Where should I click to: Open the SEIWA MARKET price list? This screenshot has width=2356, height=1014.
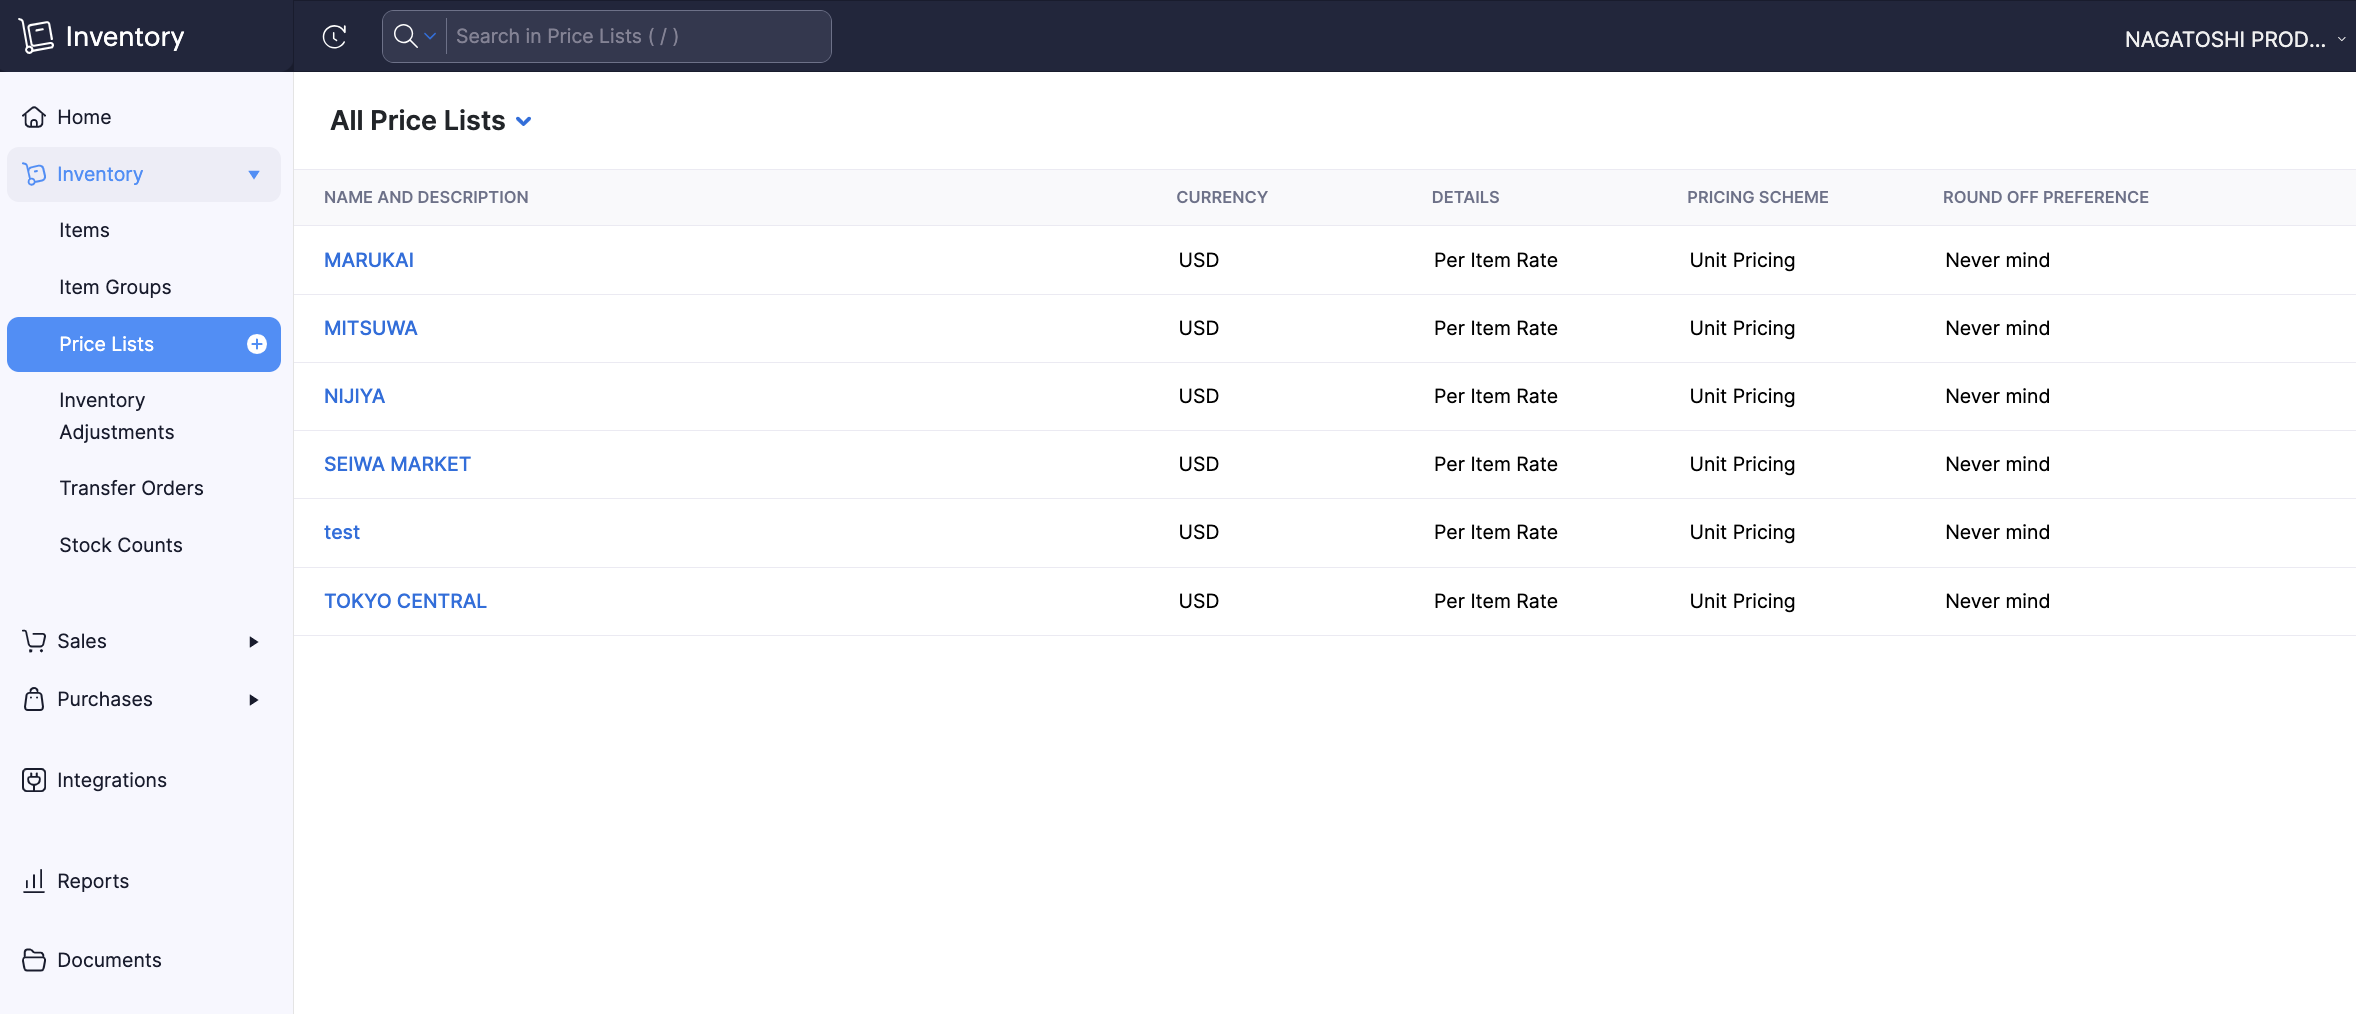[397, 464]
